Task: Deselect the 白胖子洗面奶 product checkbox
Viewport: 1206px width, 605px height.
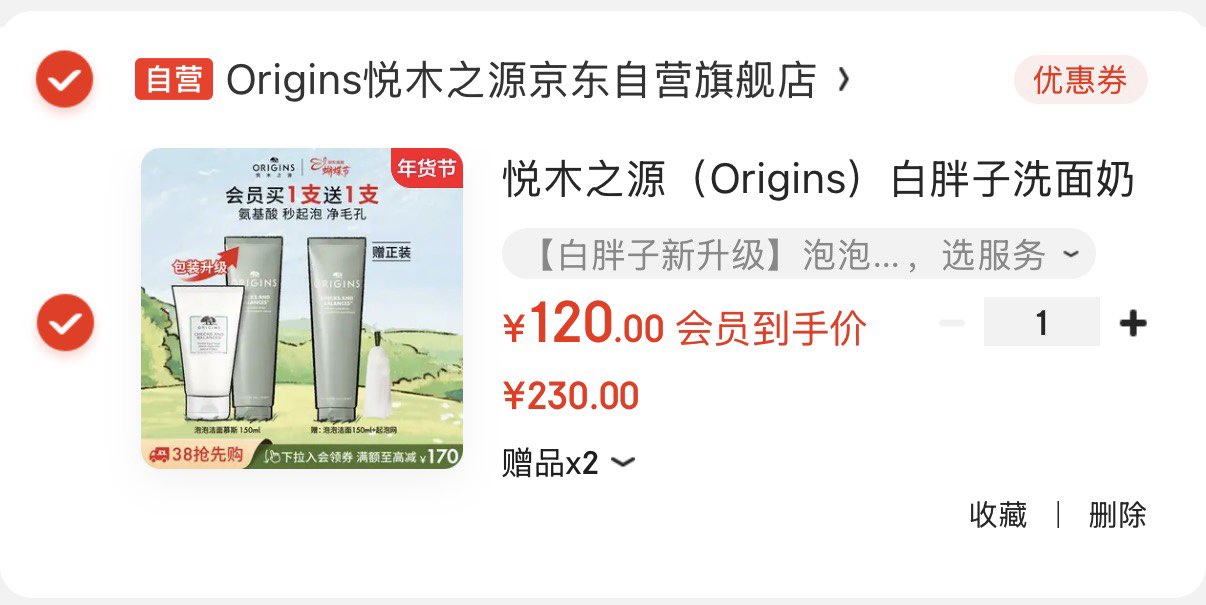Action: [x=65, y=322]
